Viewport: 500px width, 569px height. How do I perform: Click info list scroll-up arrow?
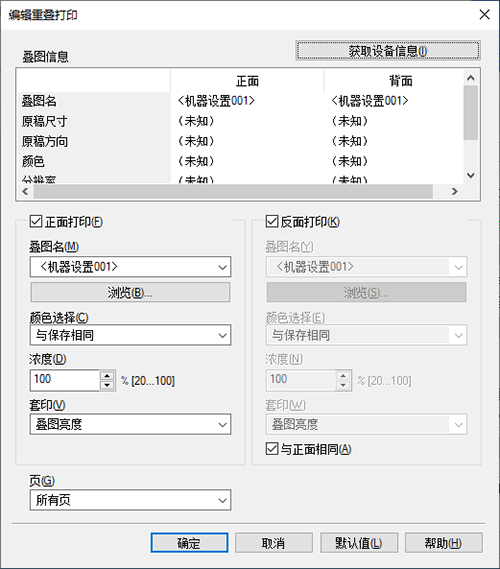tap(471, 78)
